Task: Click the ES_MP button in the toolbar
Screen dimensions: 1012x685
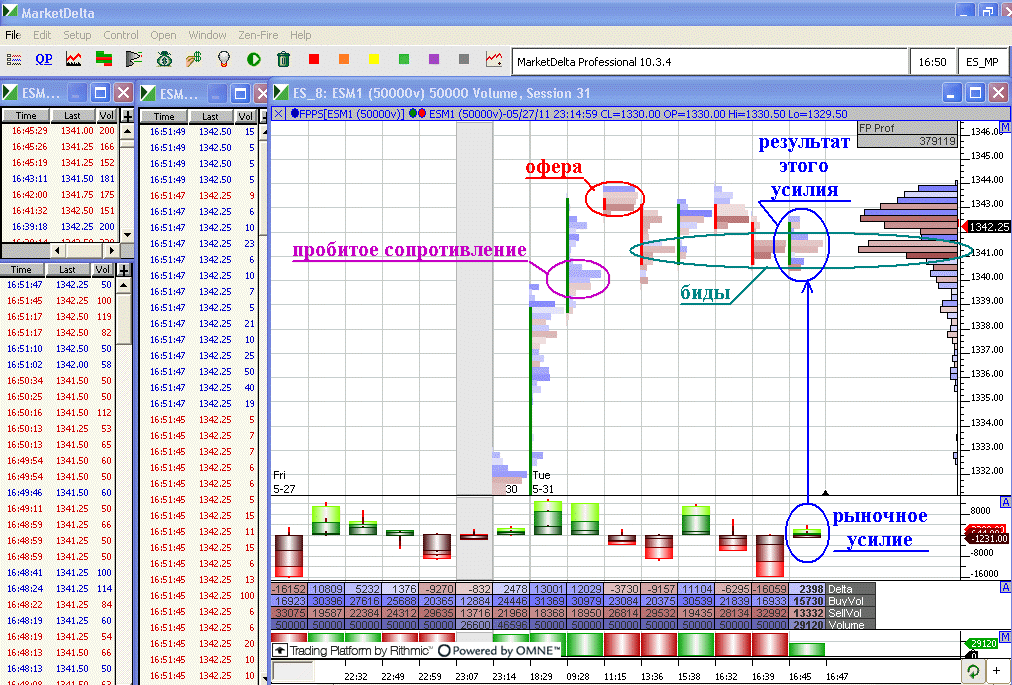Action: point(982,62)
